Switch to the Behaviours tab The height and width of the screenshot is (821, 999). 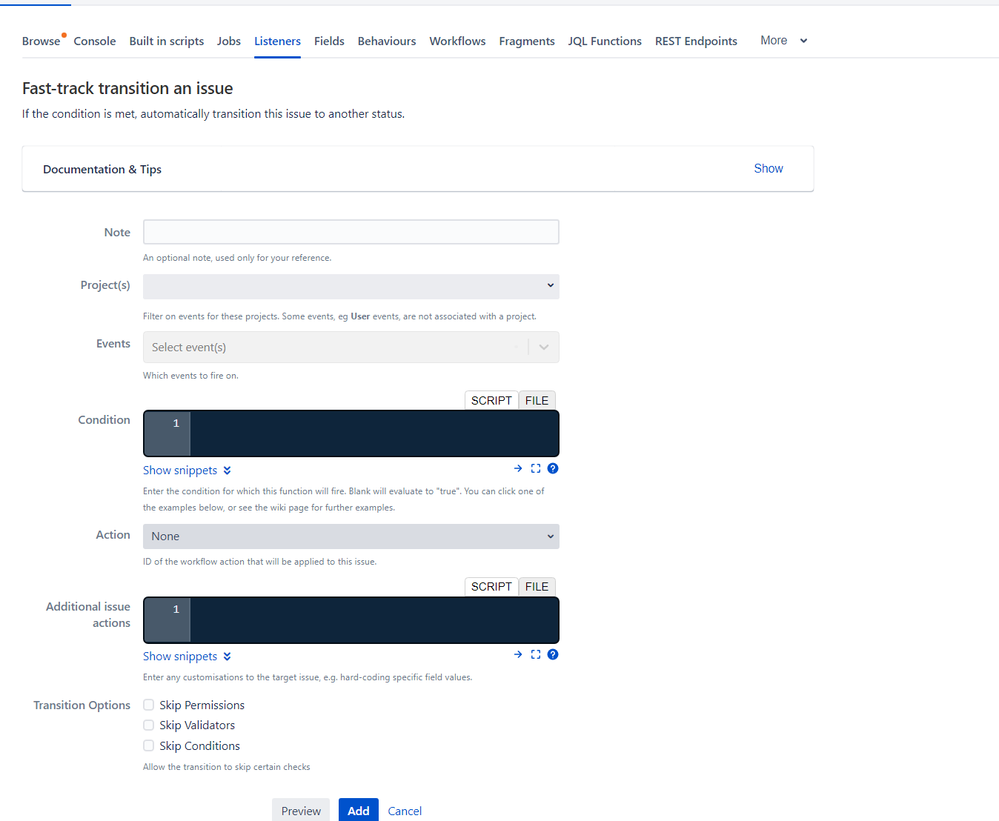click(x=387, y=41)
